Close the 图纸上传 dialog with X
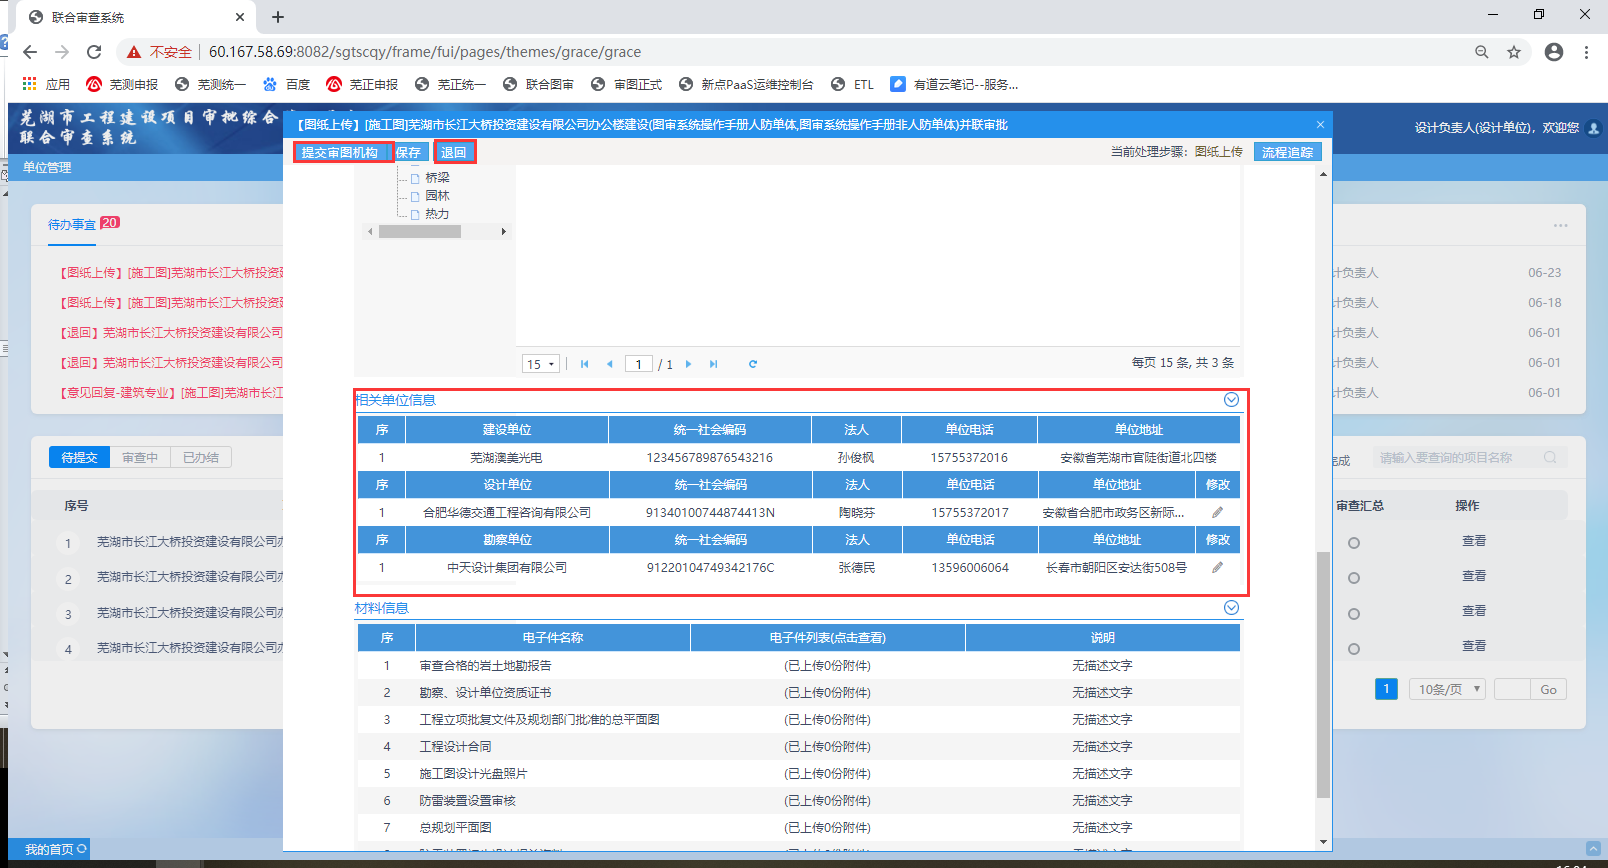 (x=1320, y=125)
